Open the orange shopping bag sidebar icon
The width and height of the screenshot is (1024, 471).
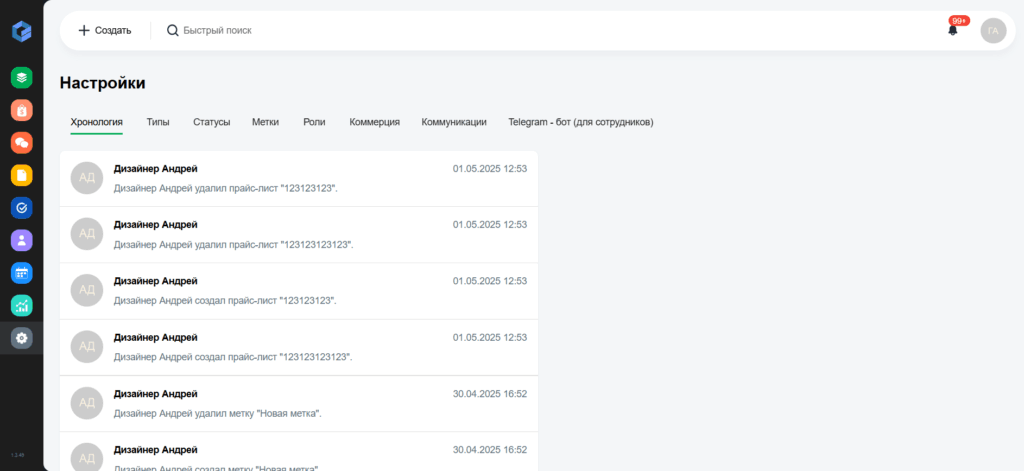click(x=22, y=110)
